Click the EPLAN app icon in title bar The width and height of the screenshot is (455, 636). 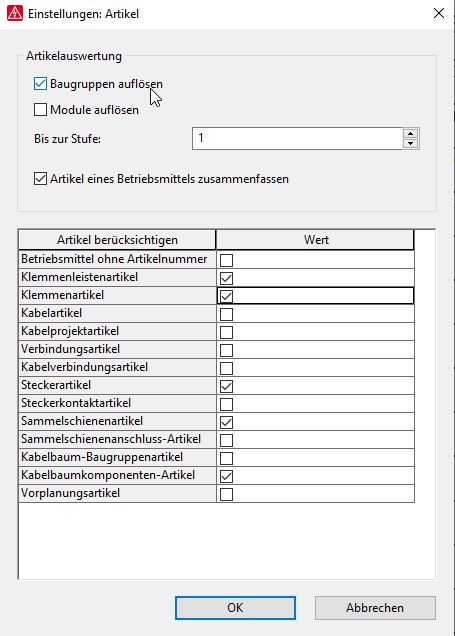(15, 13)
